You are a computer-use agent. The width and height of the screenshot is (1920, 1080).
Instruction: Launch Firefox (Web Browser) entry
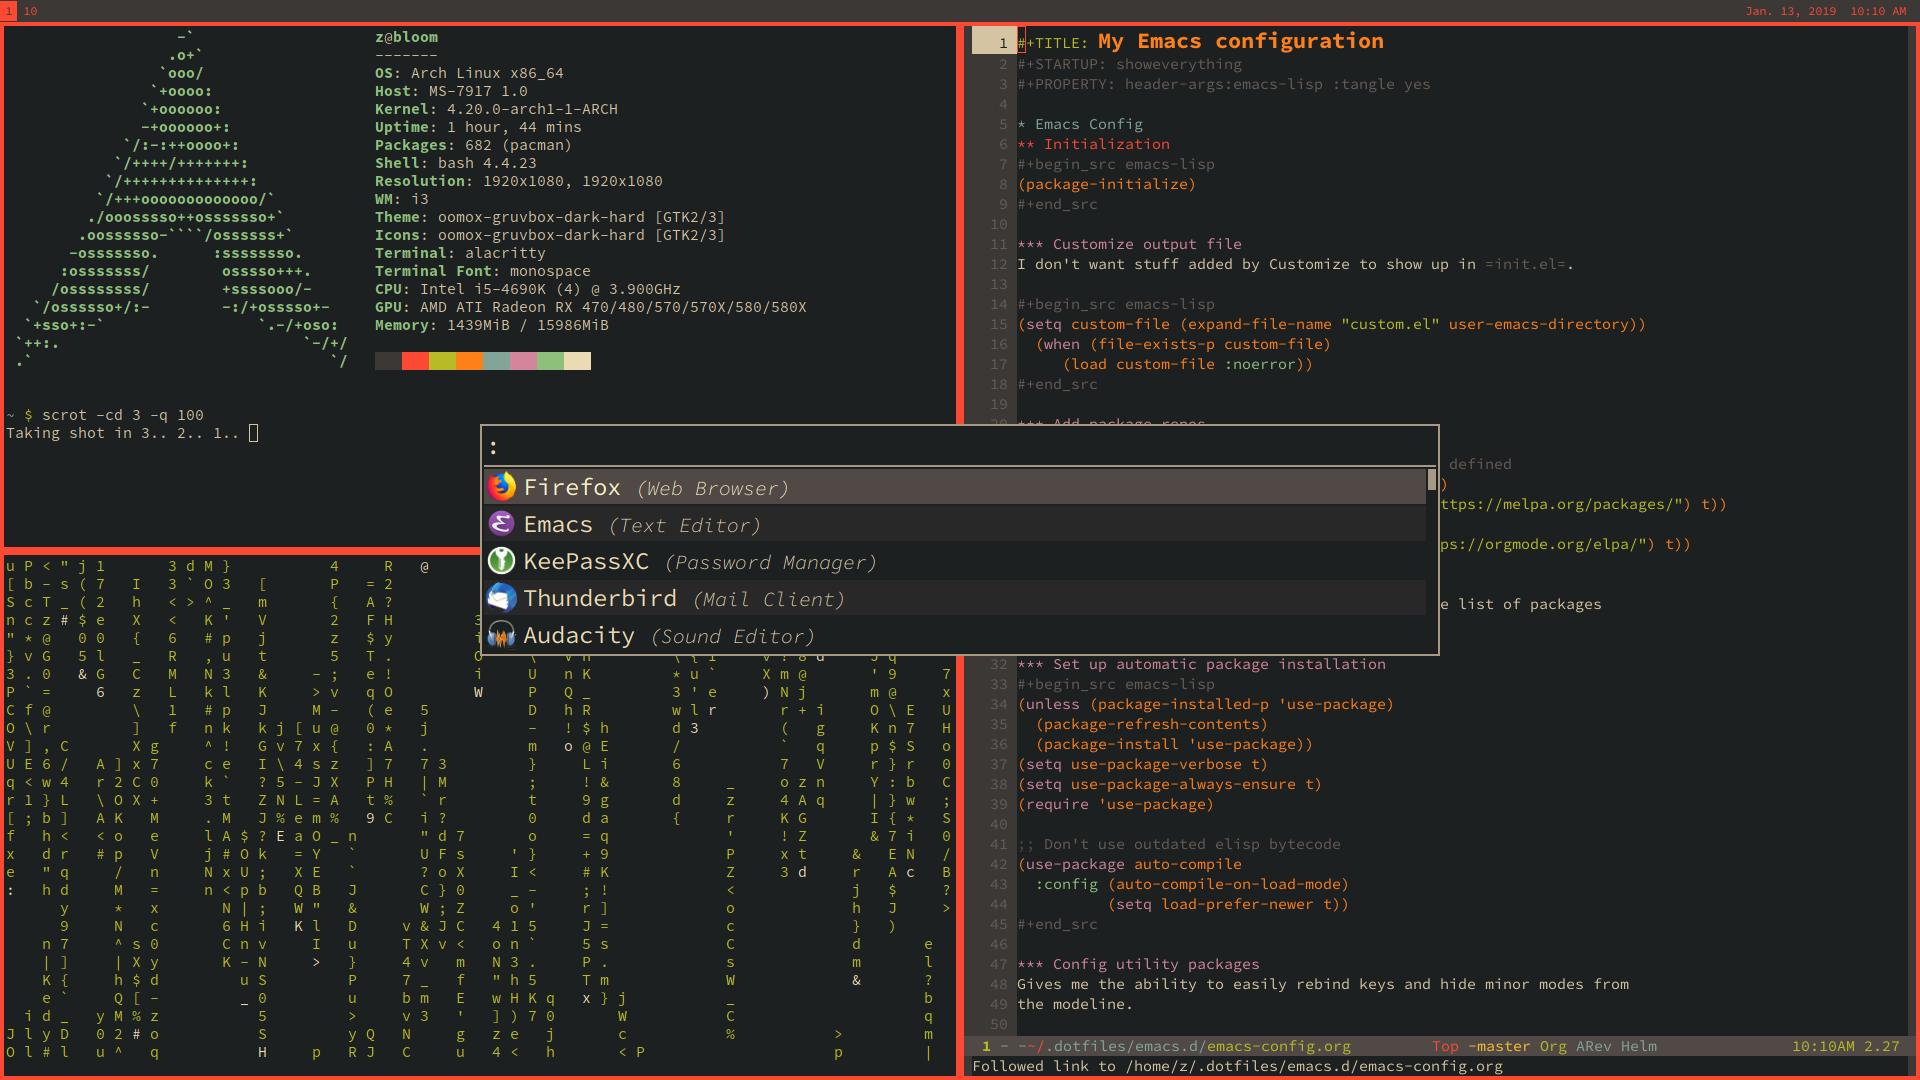click(955, 487)
